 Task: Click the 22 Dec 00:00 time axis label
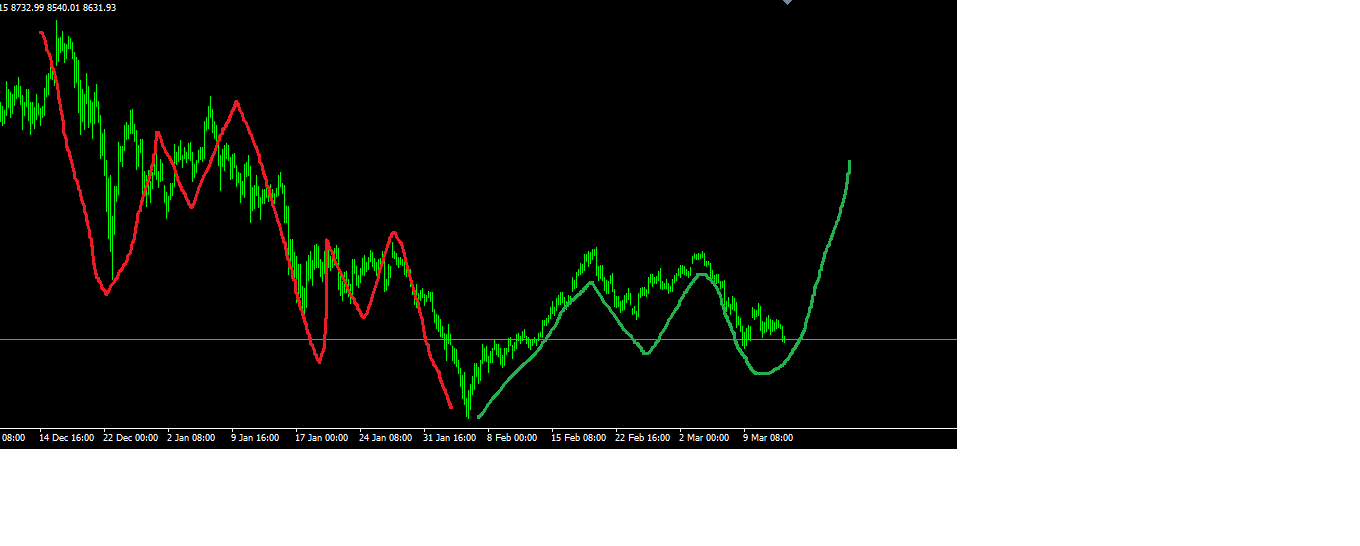pos(131,438)
